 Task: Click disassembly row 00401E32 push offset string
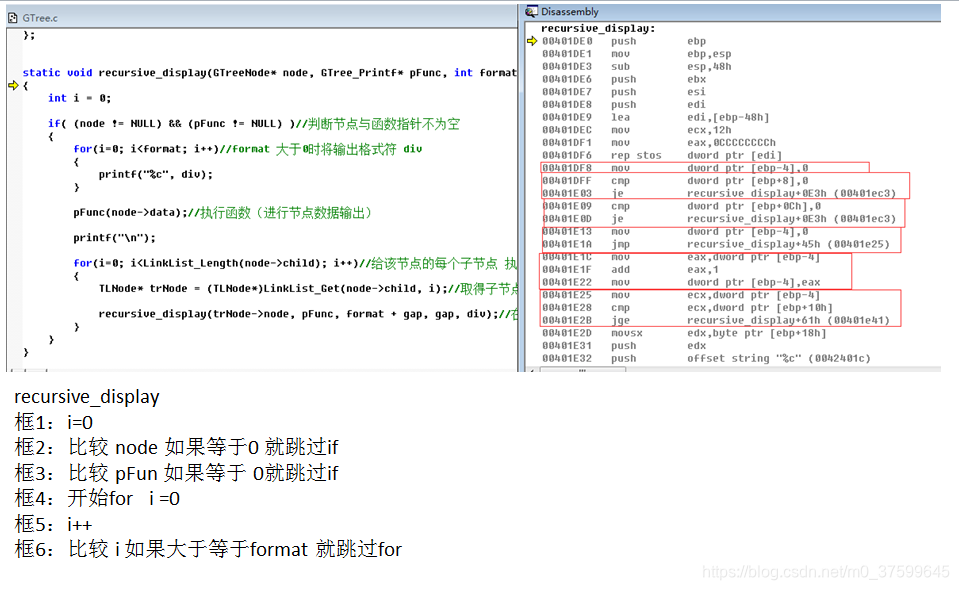click(x=706, y=358)
